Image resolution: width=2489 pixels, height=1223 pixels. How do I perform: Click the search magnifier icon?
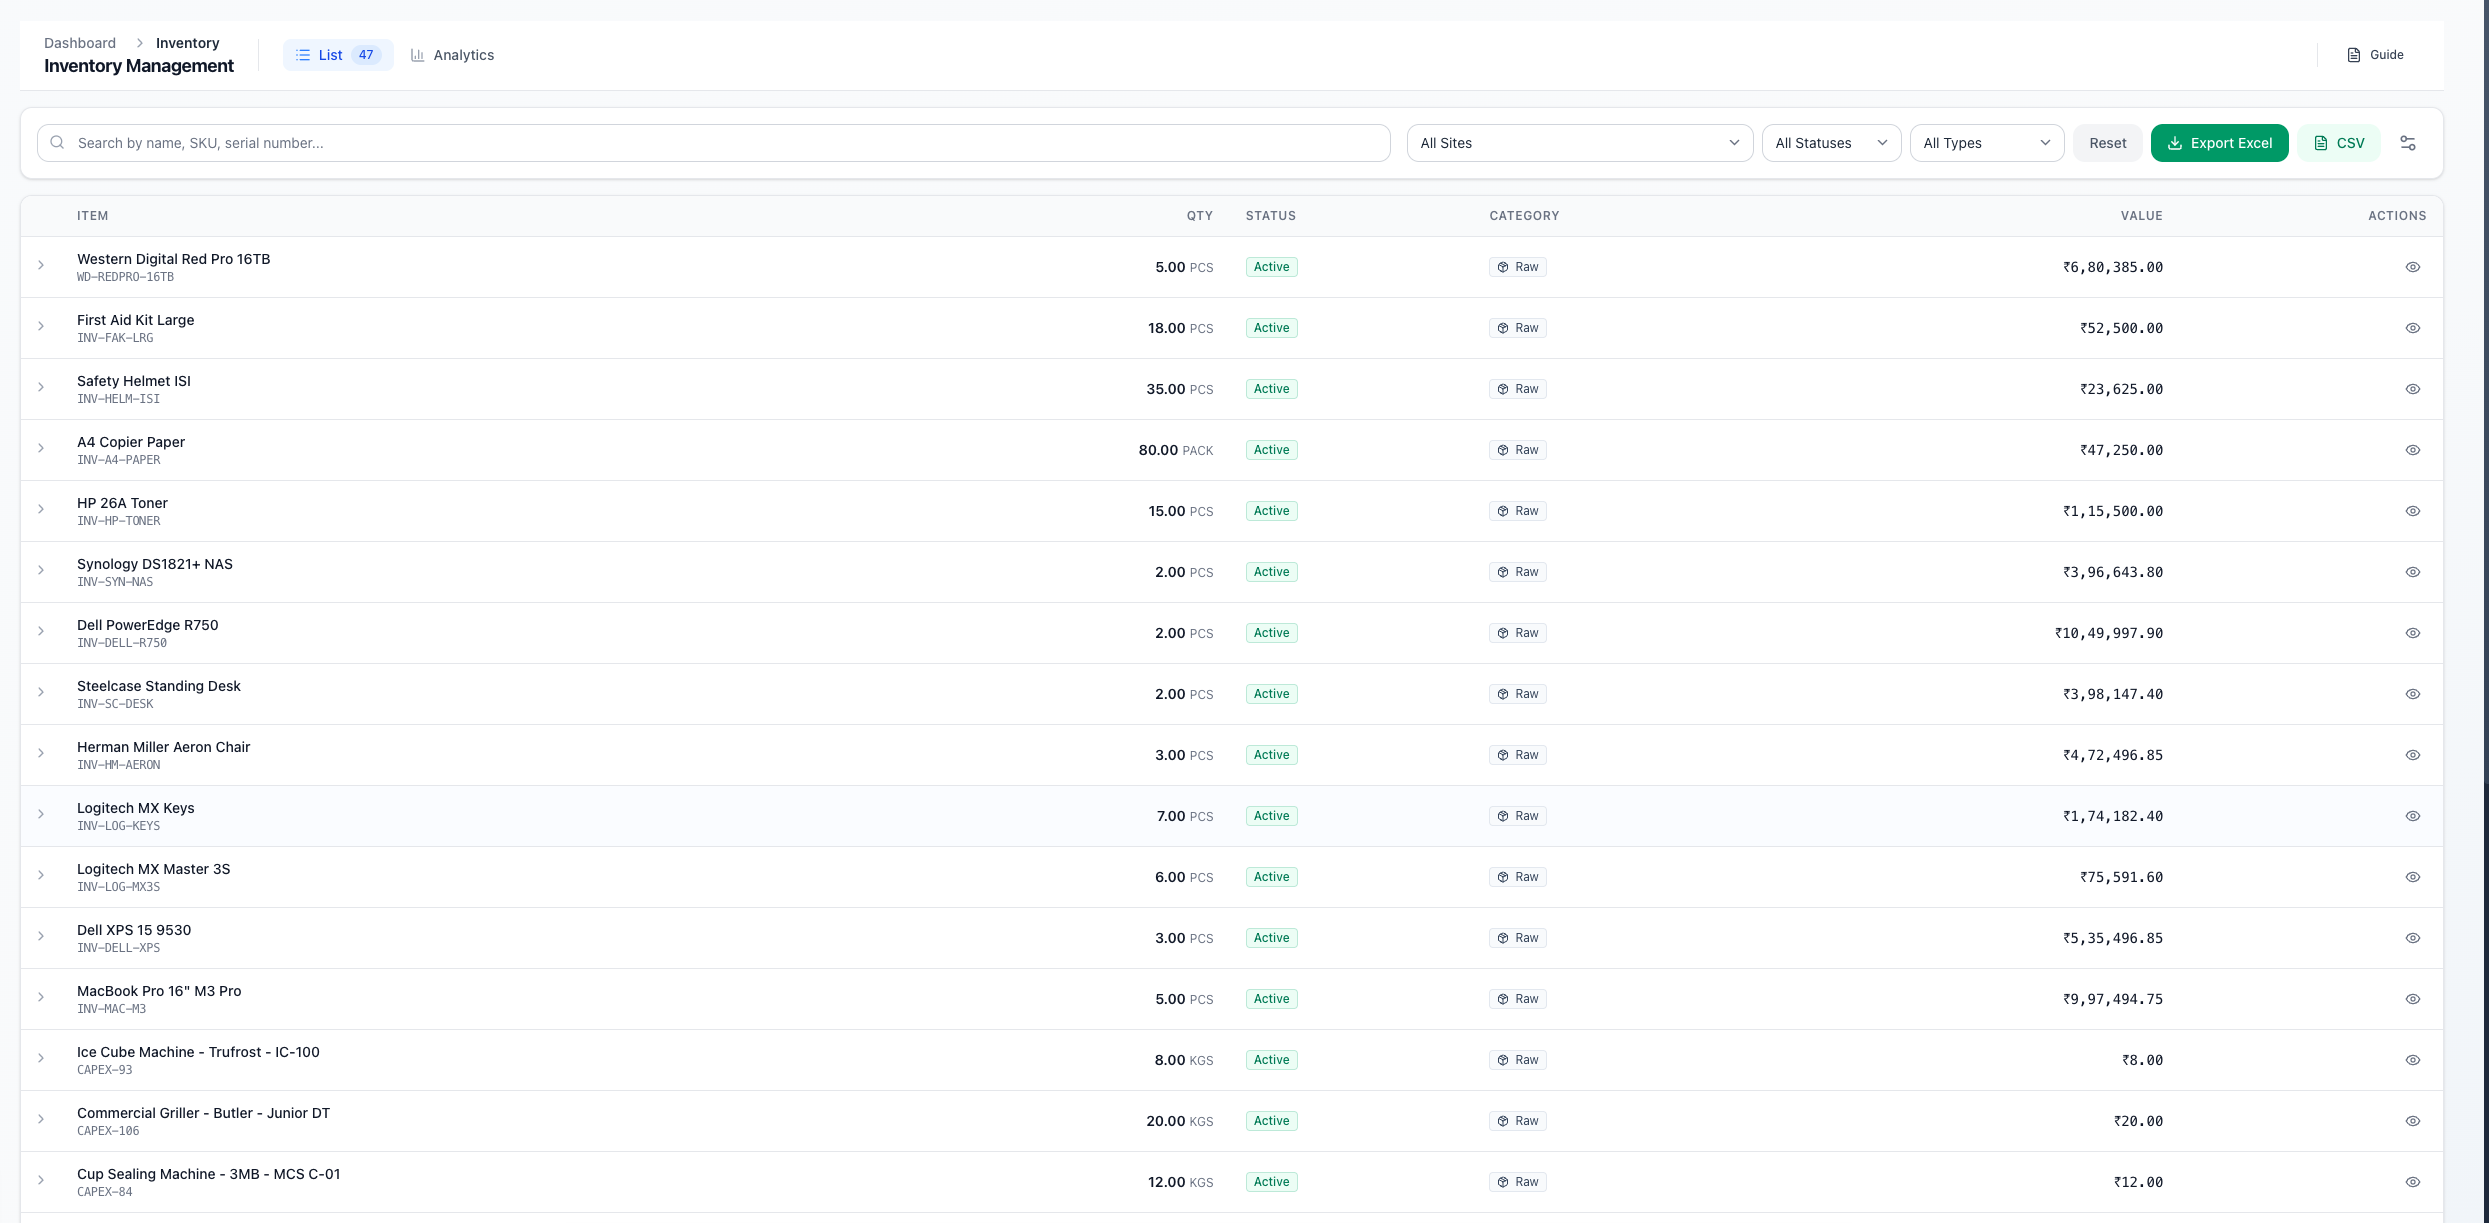[x=58, y=143]
